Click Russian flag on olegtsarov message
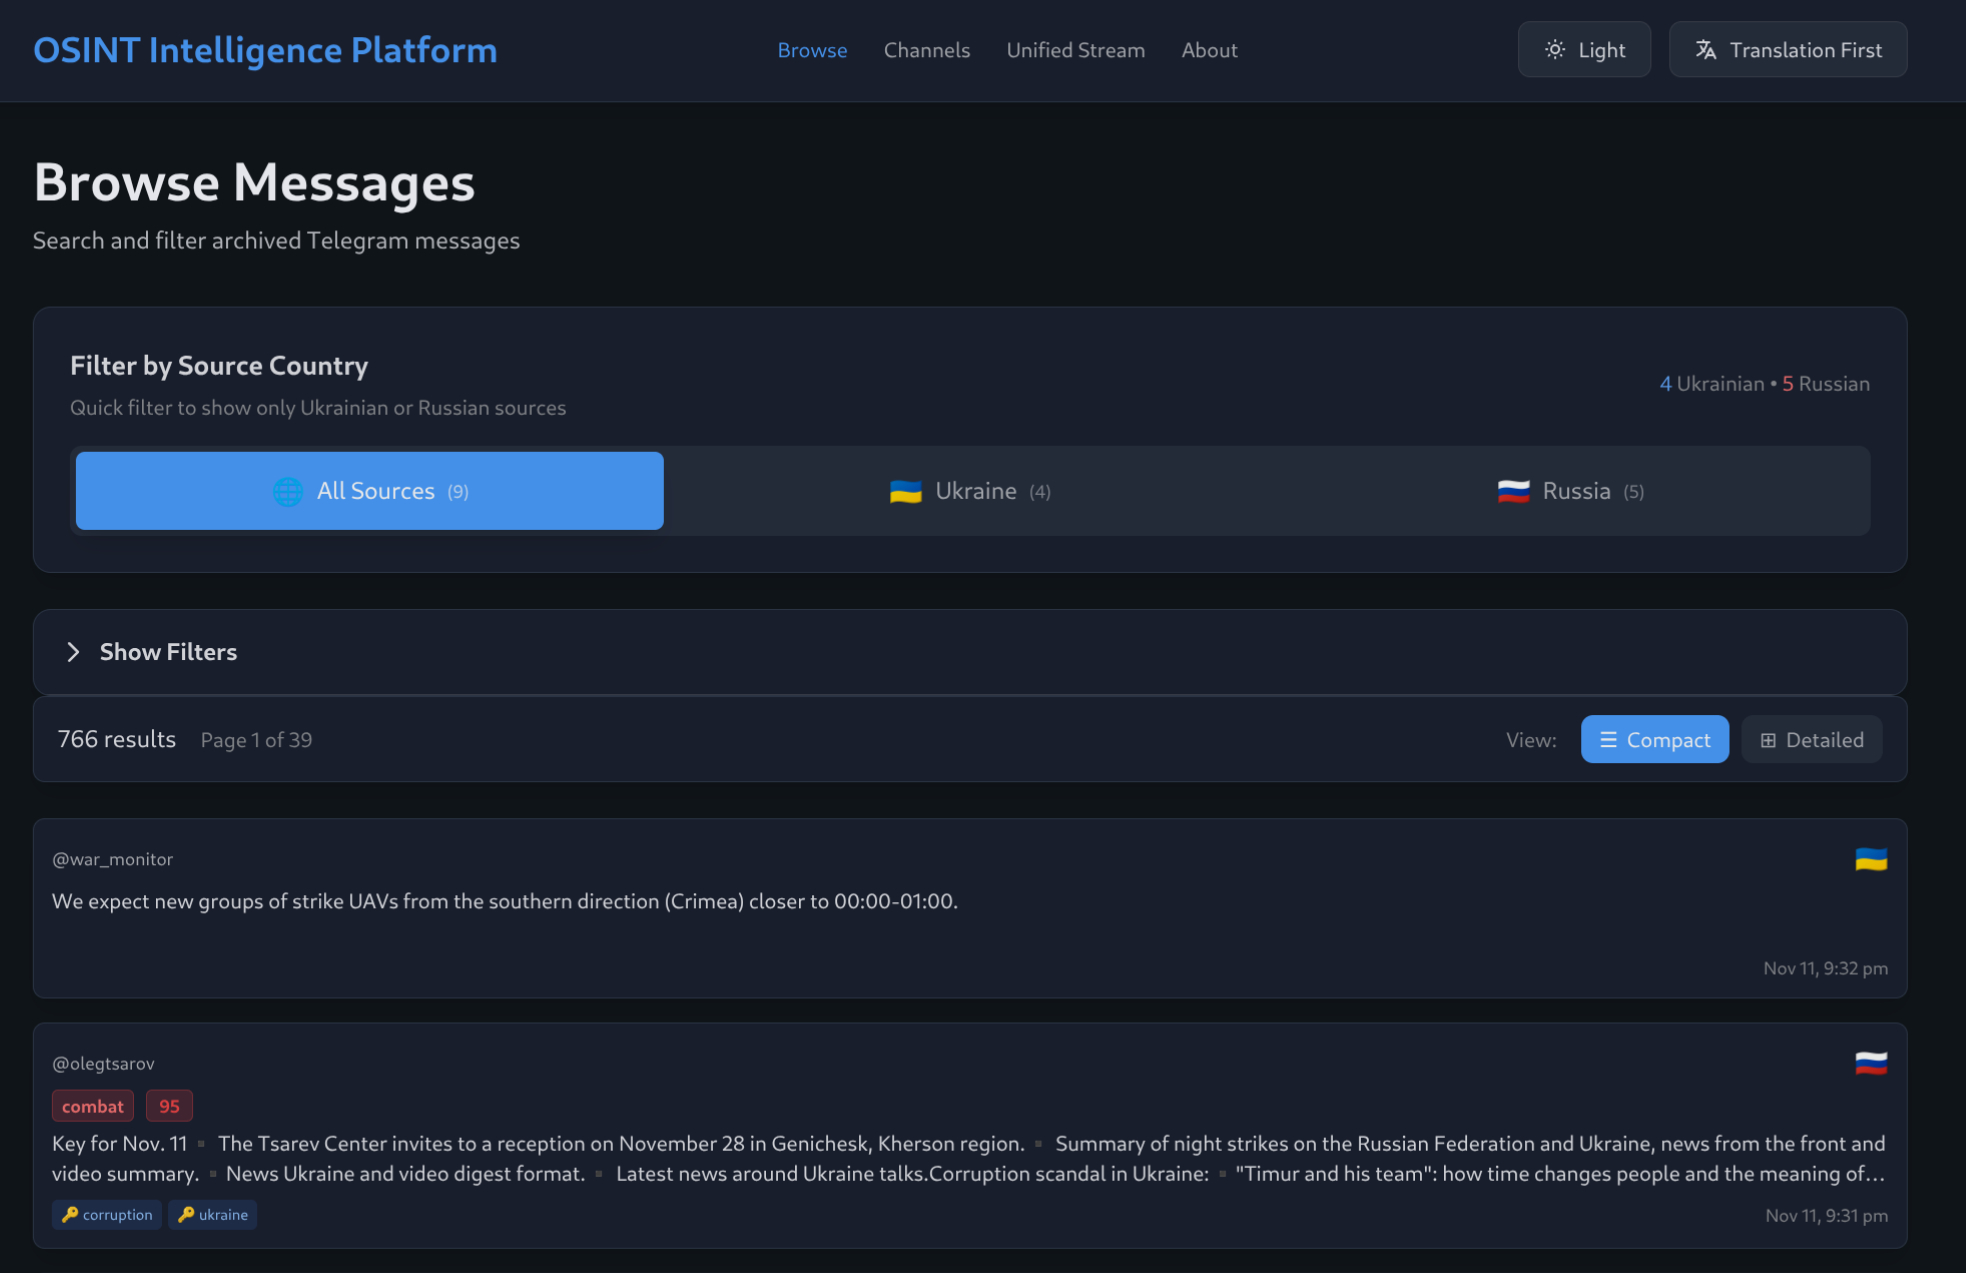Screen dimensions: 1966x1273 [1870, 1063]
